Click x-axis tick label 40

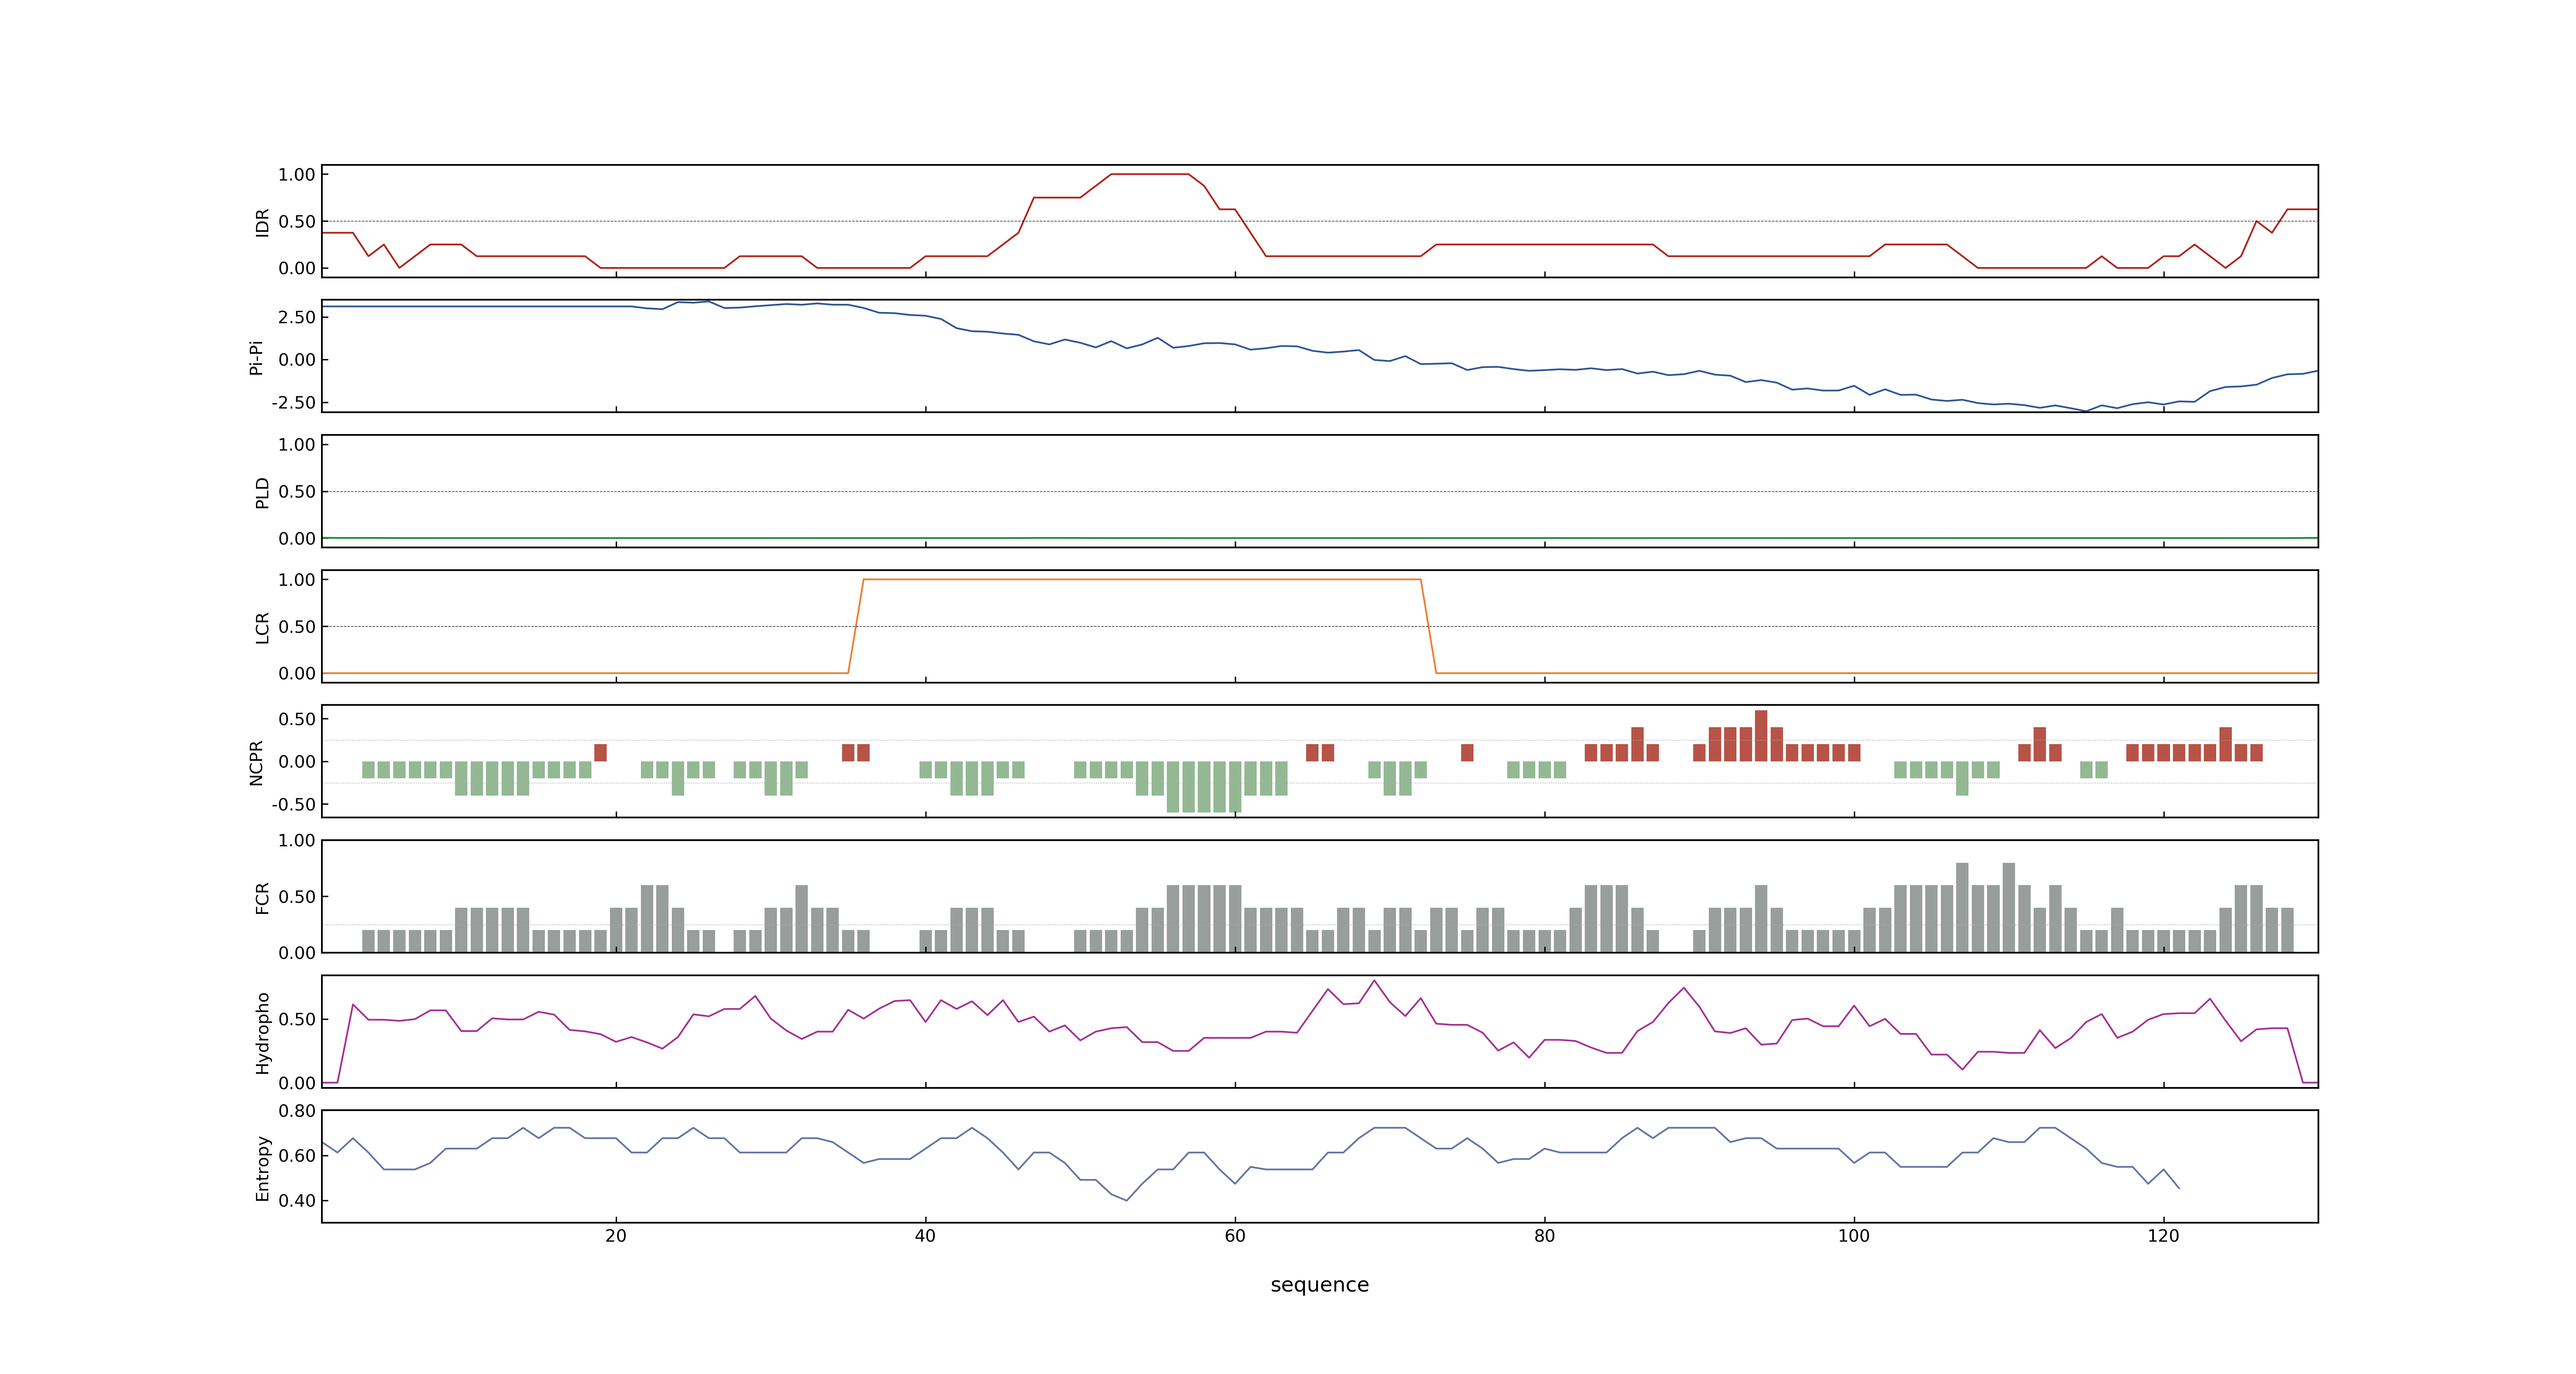tap(925, 1236)
